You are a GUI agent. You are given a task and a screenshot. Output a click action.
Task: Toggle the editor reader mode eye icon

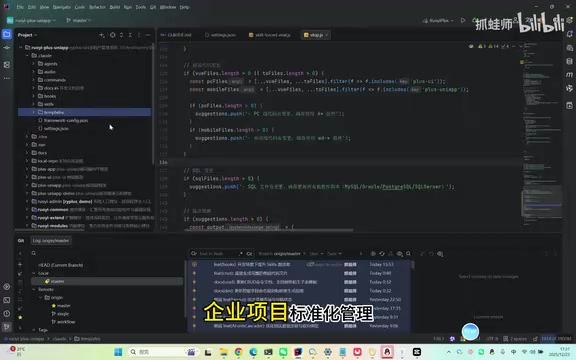(x=471, y=46)
